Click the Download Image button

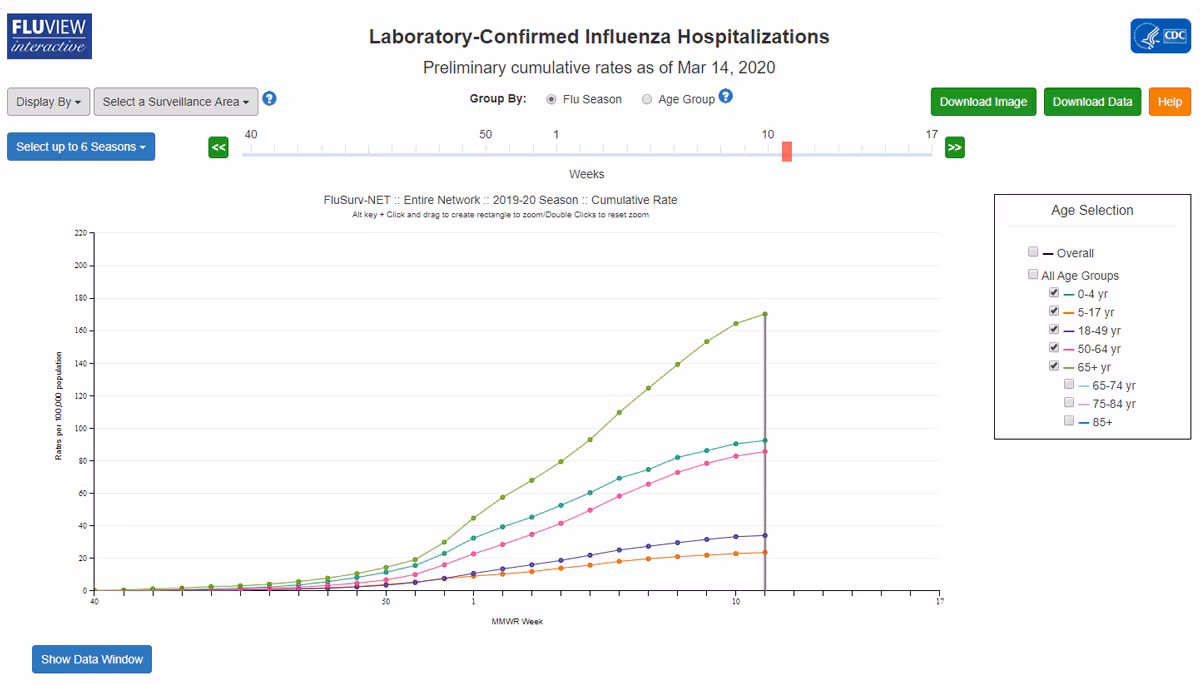point(983,101)
